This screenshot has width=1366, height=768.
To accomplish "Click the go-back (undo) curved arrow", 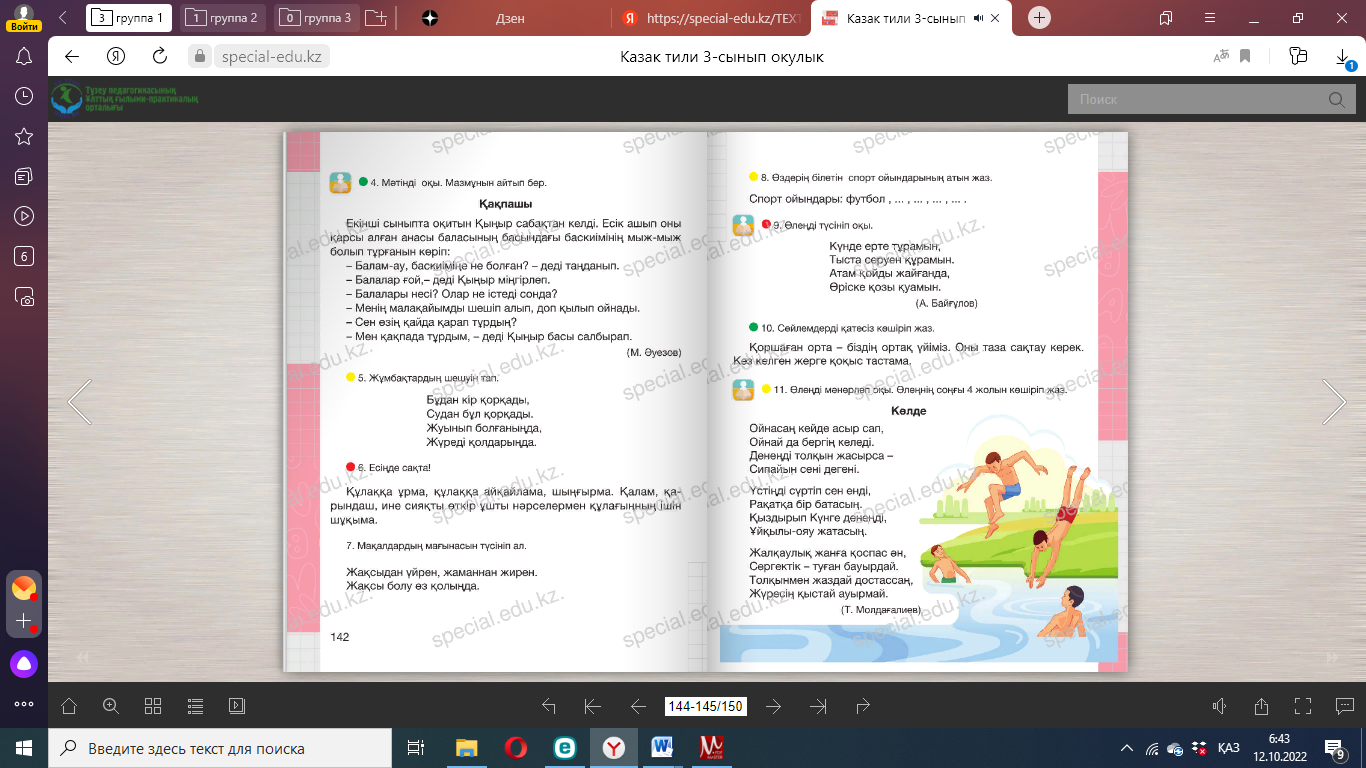I will tap(548, 706).
